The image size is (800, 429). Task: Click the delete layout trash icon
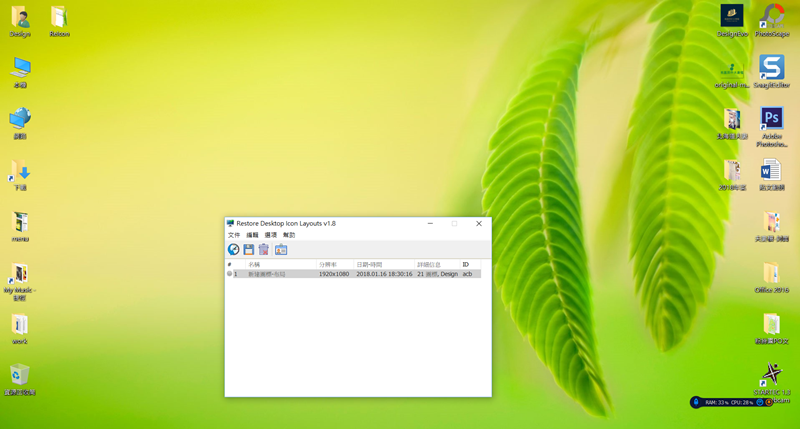coord(264,249)
